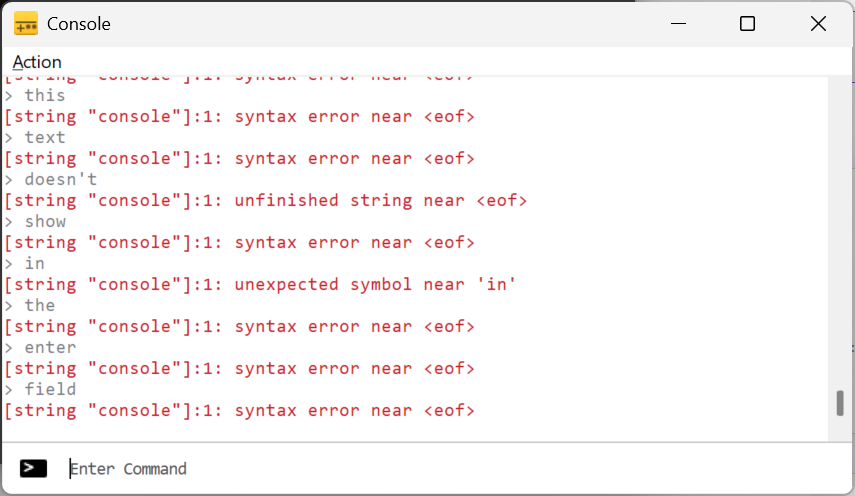The width and height of the screenshot is (855, 496).
Task: Click the Console title text
Action: [79, 24]
